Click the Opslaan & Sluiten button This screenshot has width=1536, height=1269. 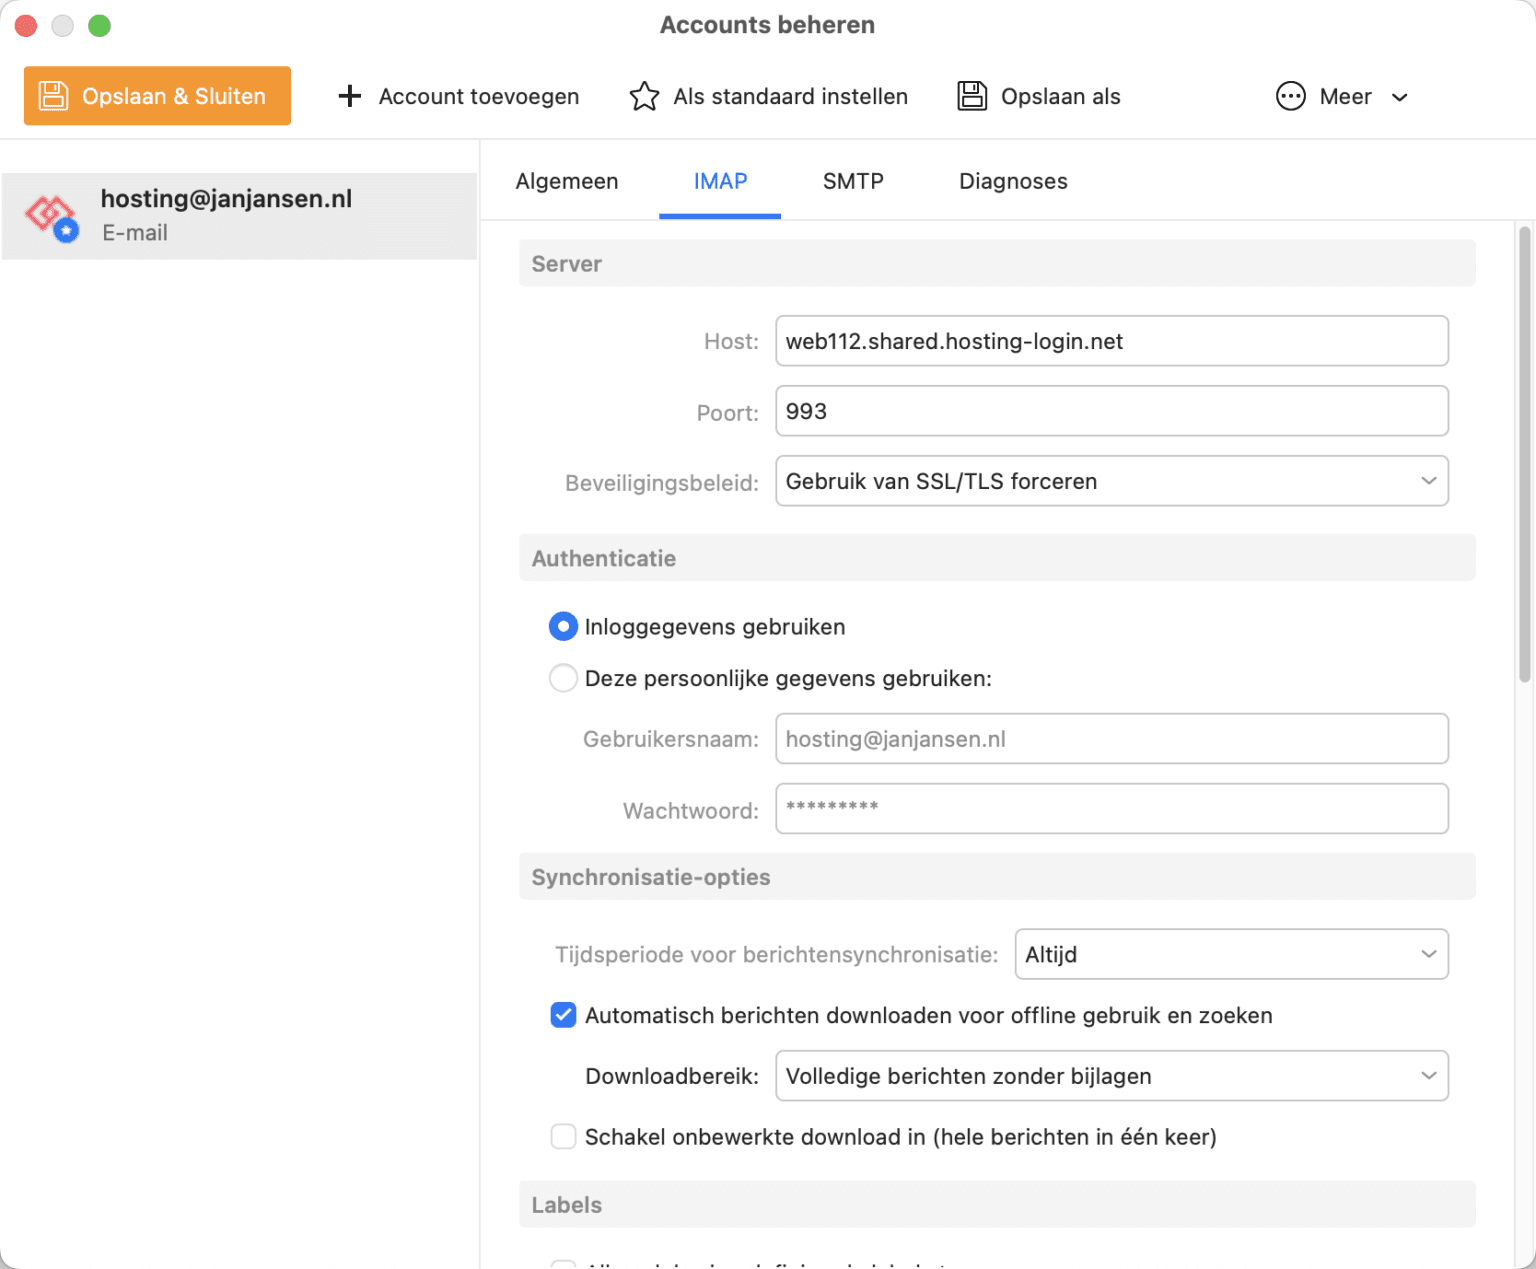156,95
